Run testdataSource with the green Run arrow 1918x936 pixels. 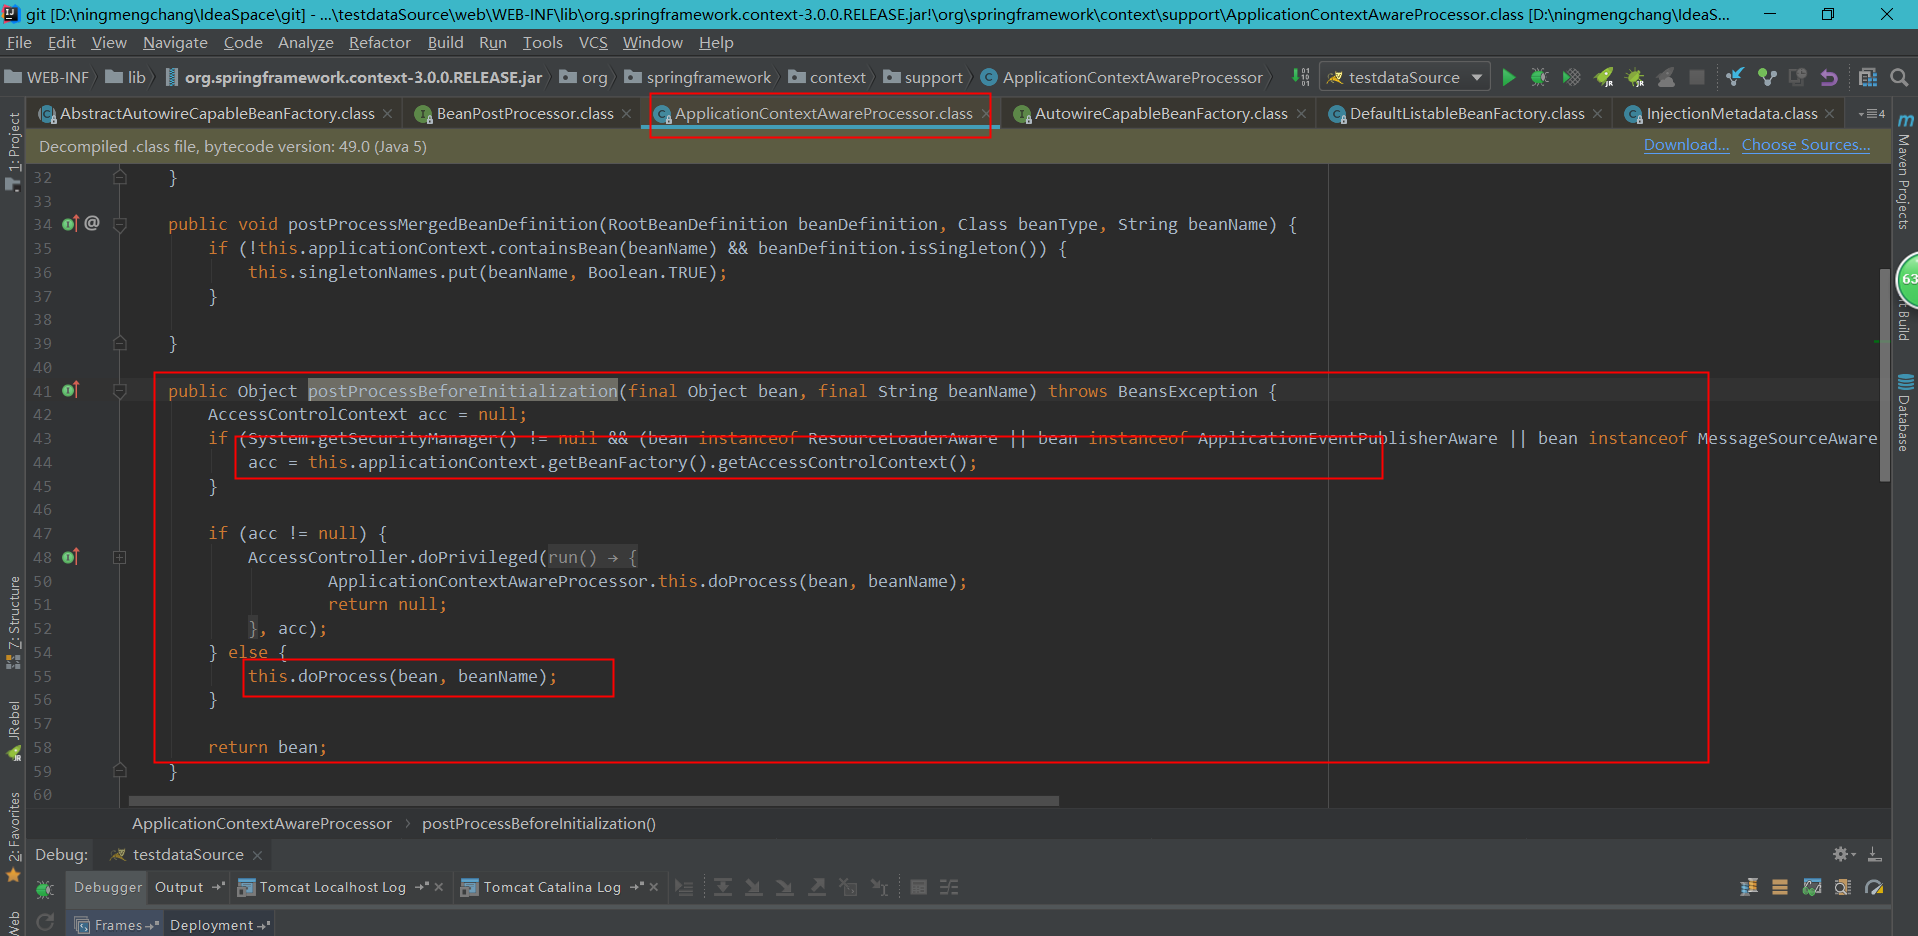[x=1509, y=76]
